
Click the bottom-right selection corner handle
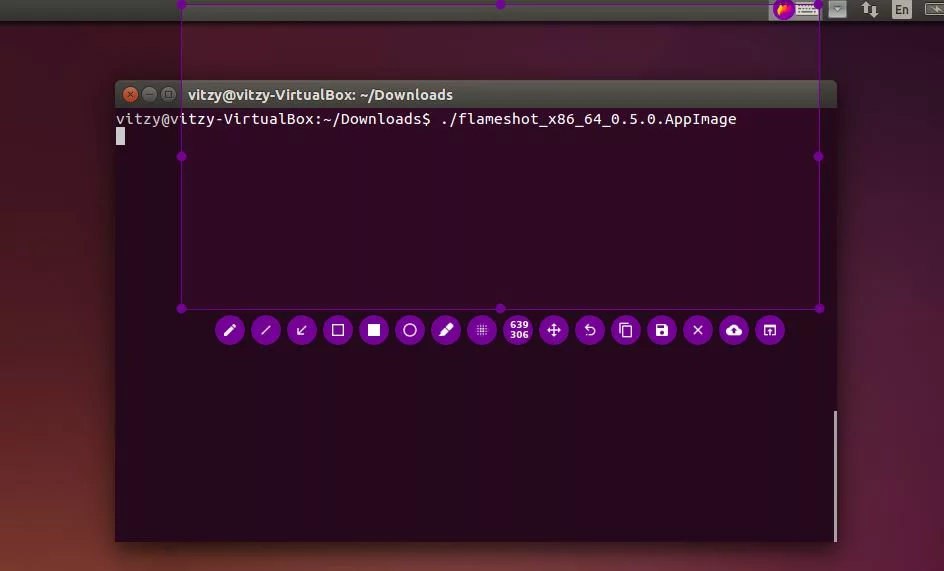coord(819,308)
